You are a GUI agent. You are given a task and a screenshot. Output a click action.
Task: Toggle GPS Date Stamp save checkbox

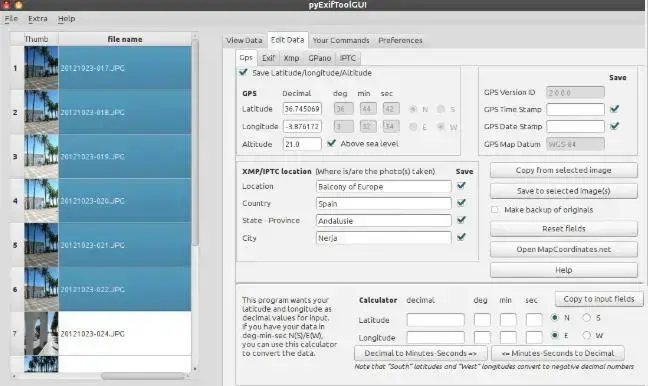click(615, 126)
